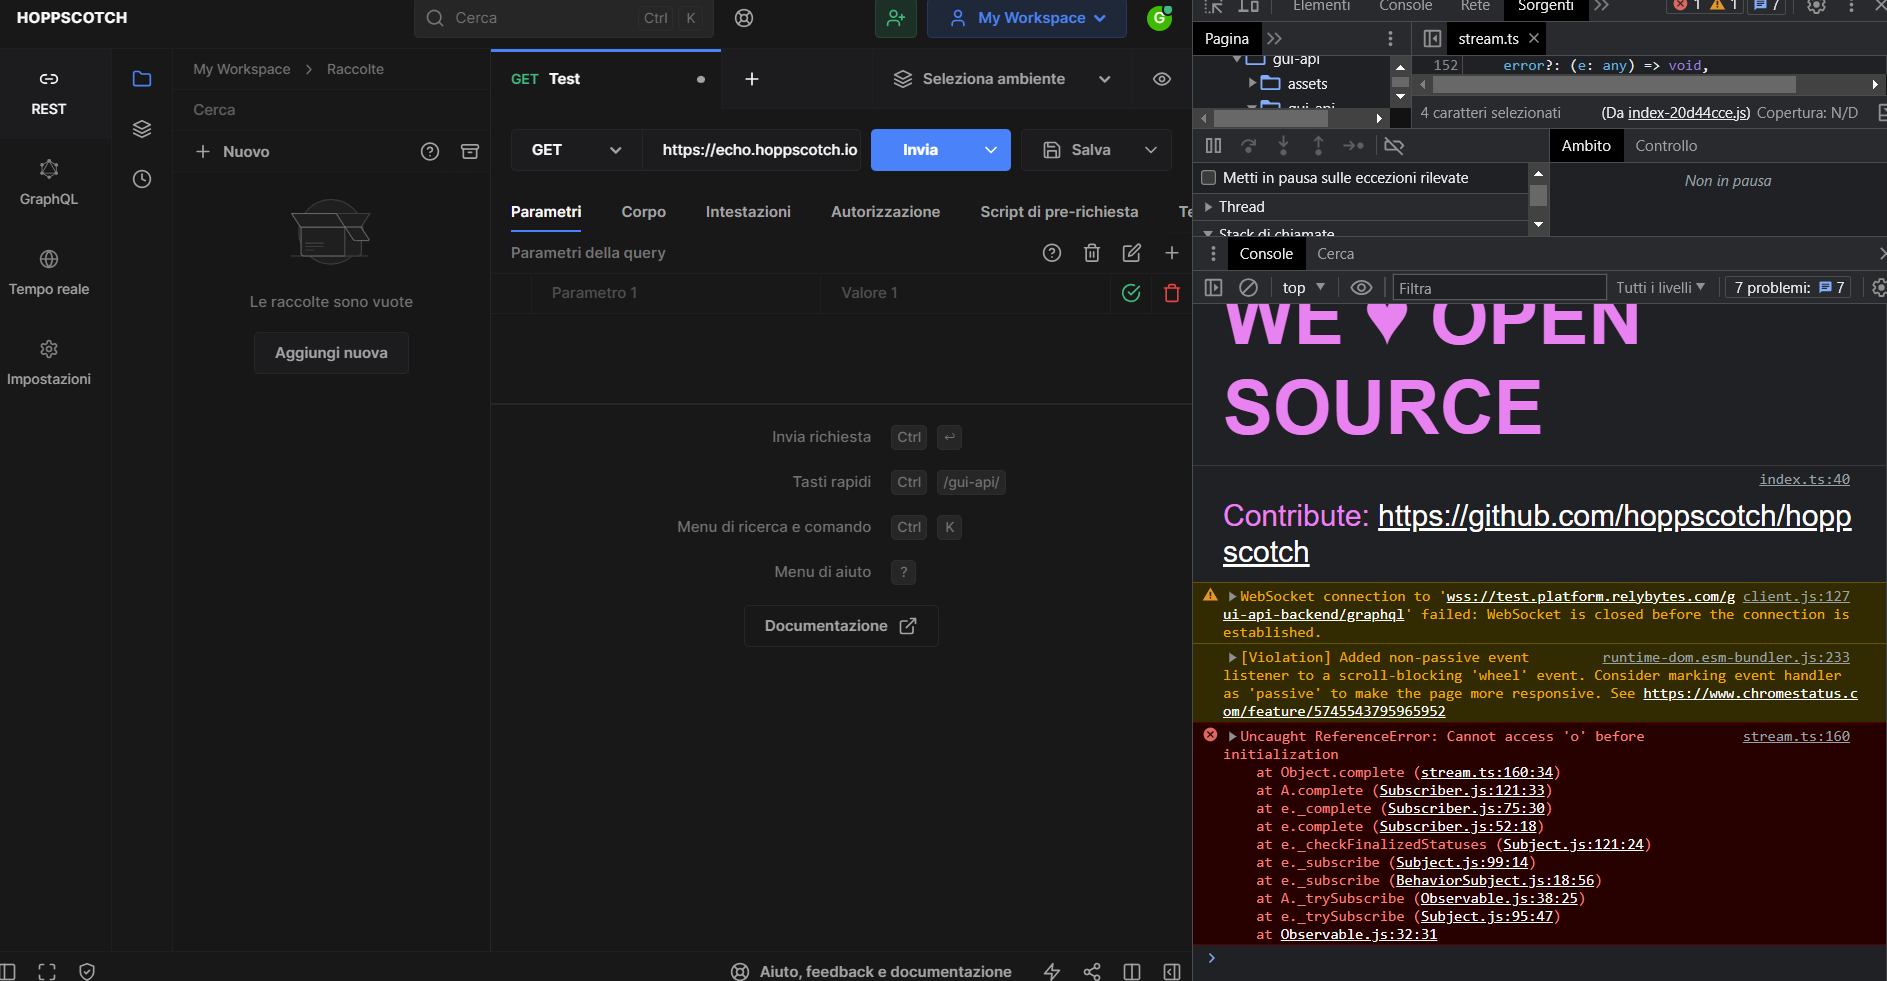The height and width of the screenshot is (981, 1887).
Task: Toggle the live expression eye in console toolbar
Action: pyautogui.click(x=1360, y=287)
